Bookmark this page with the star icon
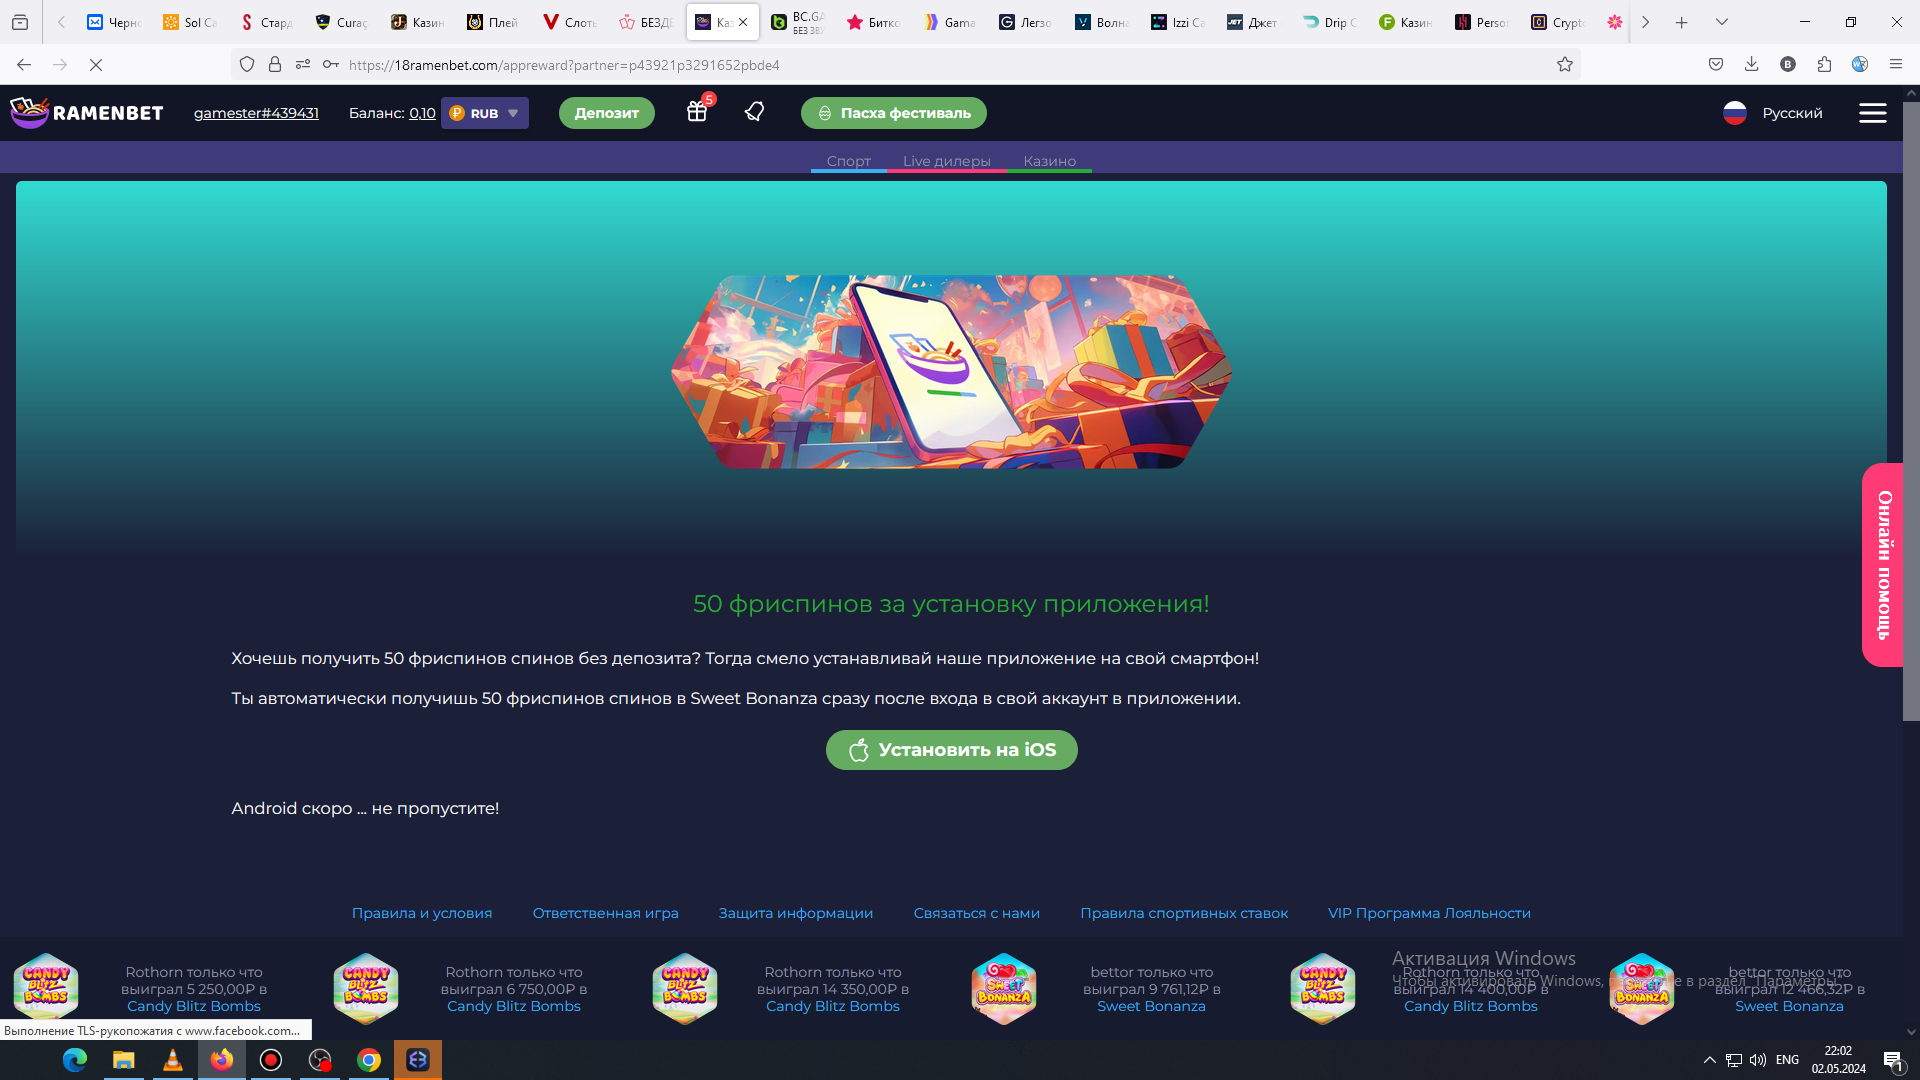Image resolution: width=1920 pixels, height=1080 pixels. click(x=1565, y=64)
